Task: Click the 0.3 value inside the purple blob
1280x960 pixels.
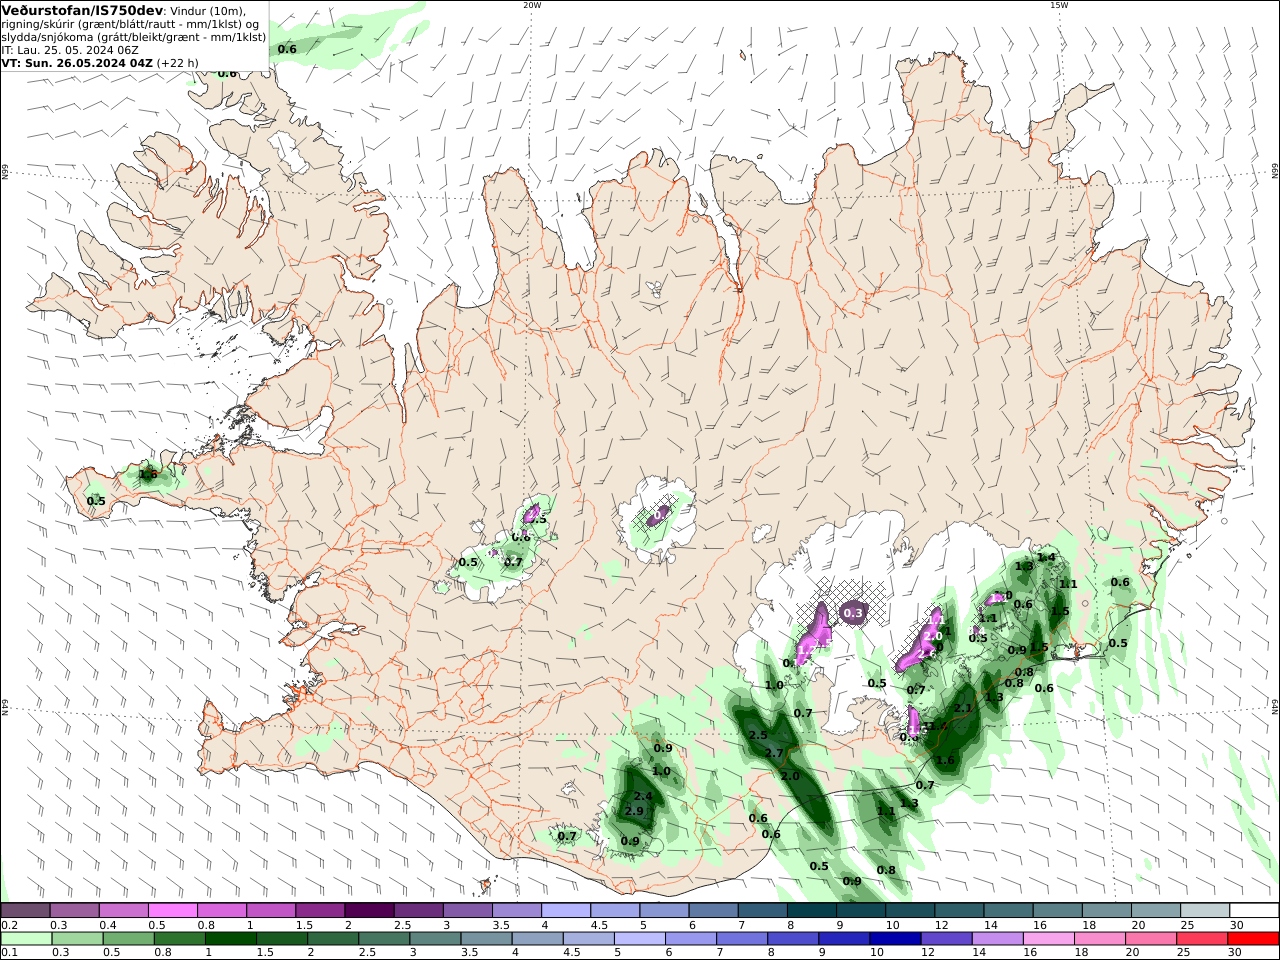Action: pos(853,613)
